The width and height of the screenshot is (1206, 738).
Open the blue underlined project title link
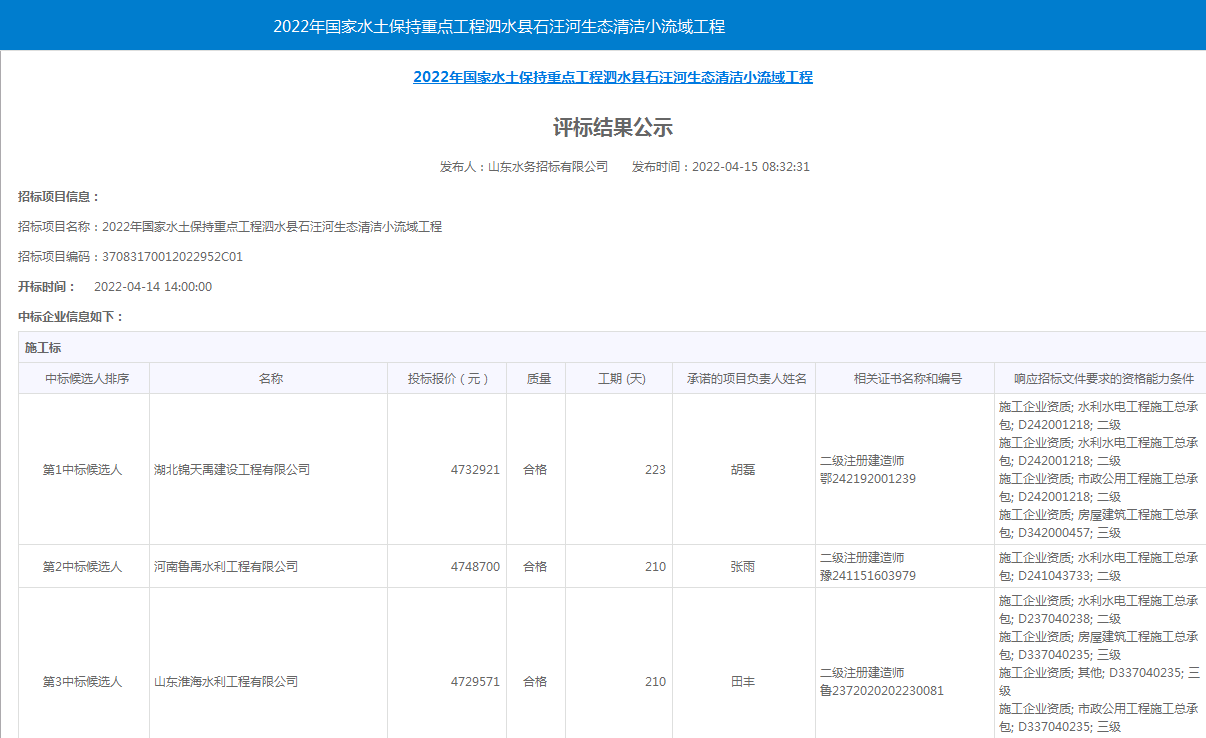coord(612,77)
